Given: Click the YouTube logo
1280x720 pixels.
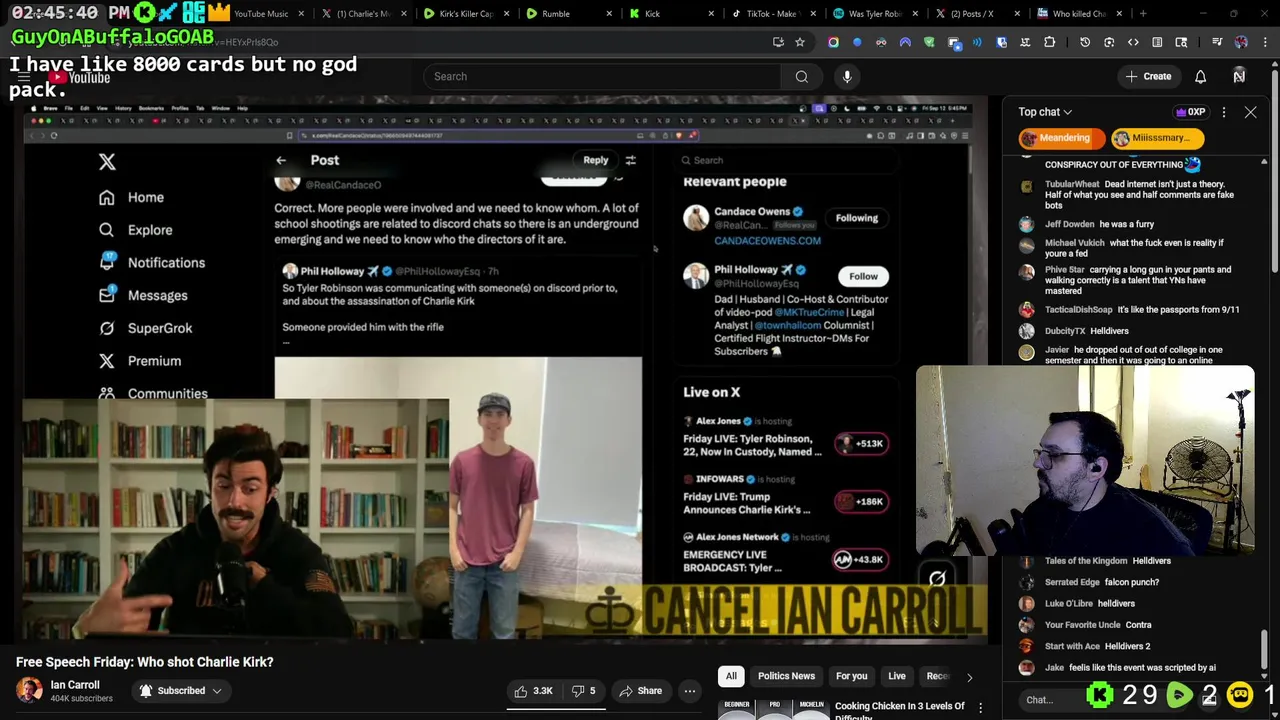Looking at the screenshot, I should pos(77,77).
